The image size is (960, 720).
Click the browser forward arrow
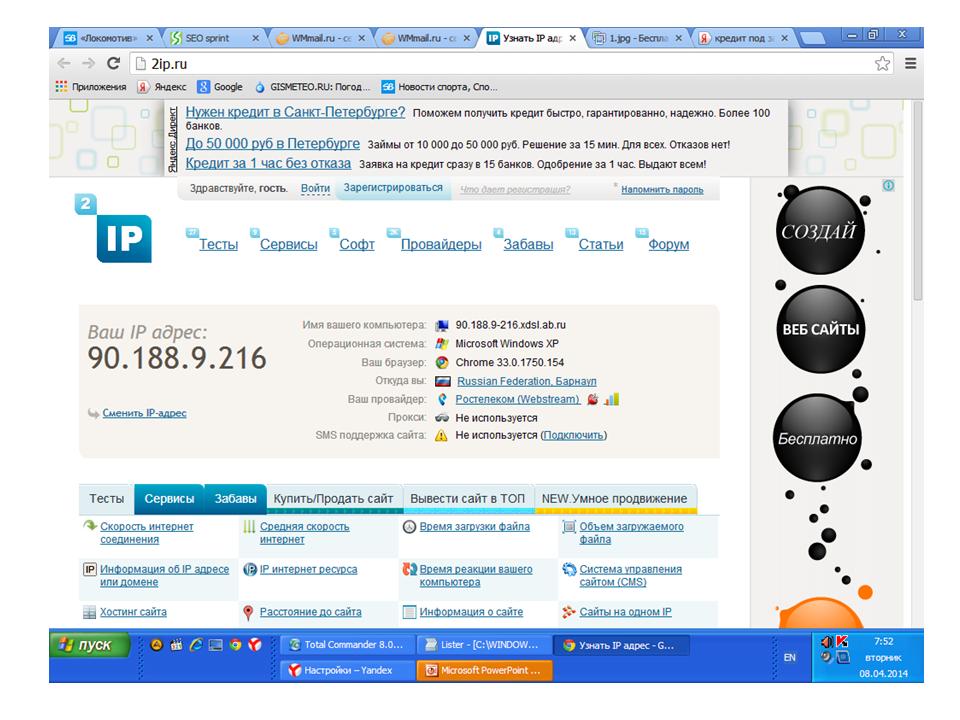[89, 64]
